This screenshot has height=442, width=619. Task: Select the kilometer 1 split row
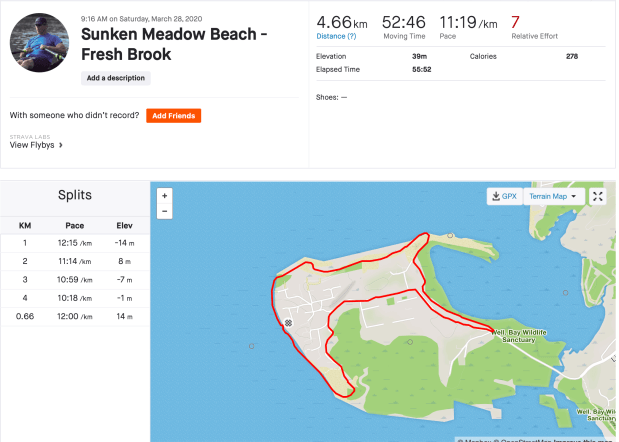click(75, 243)
